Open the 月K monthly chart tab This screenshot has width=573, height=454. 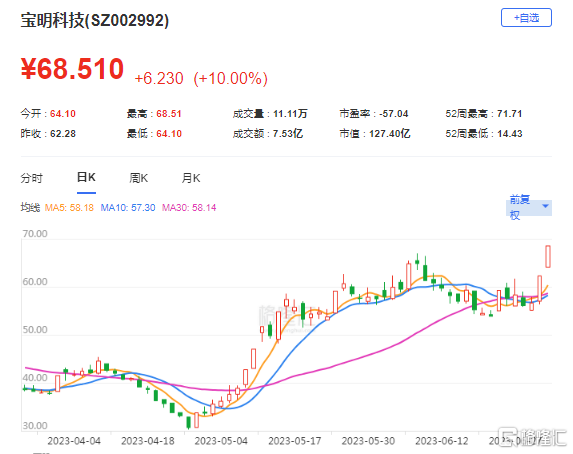tap(191, 178)
